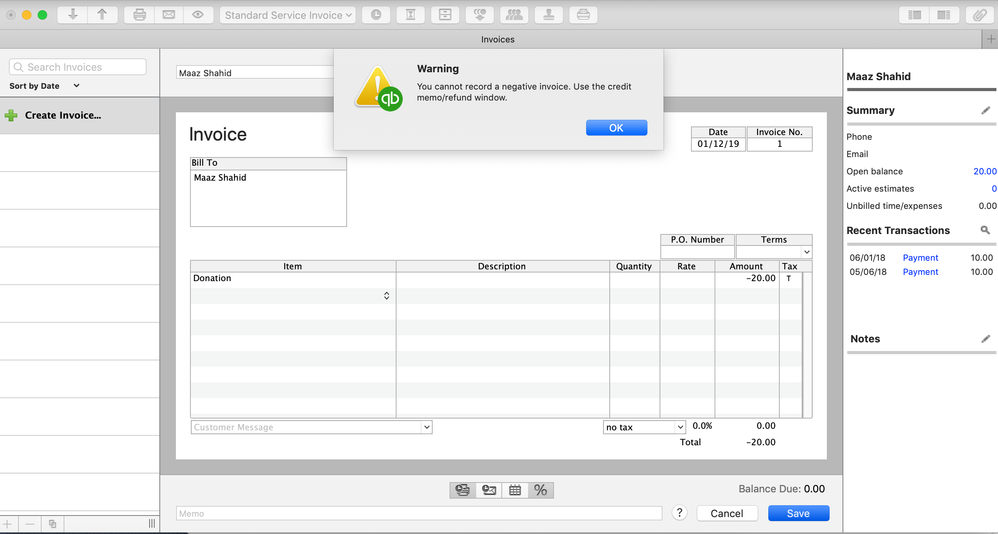Open help with the question mark button
Image resolution: width=998 pixels, height=534 pixels.
679,513
